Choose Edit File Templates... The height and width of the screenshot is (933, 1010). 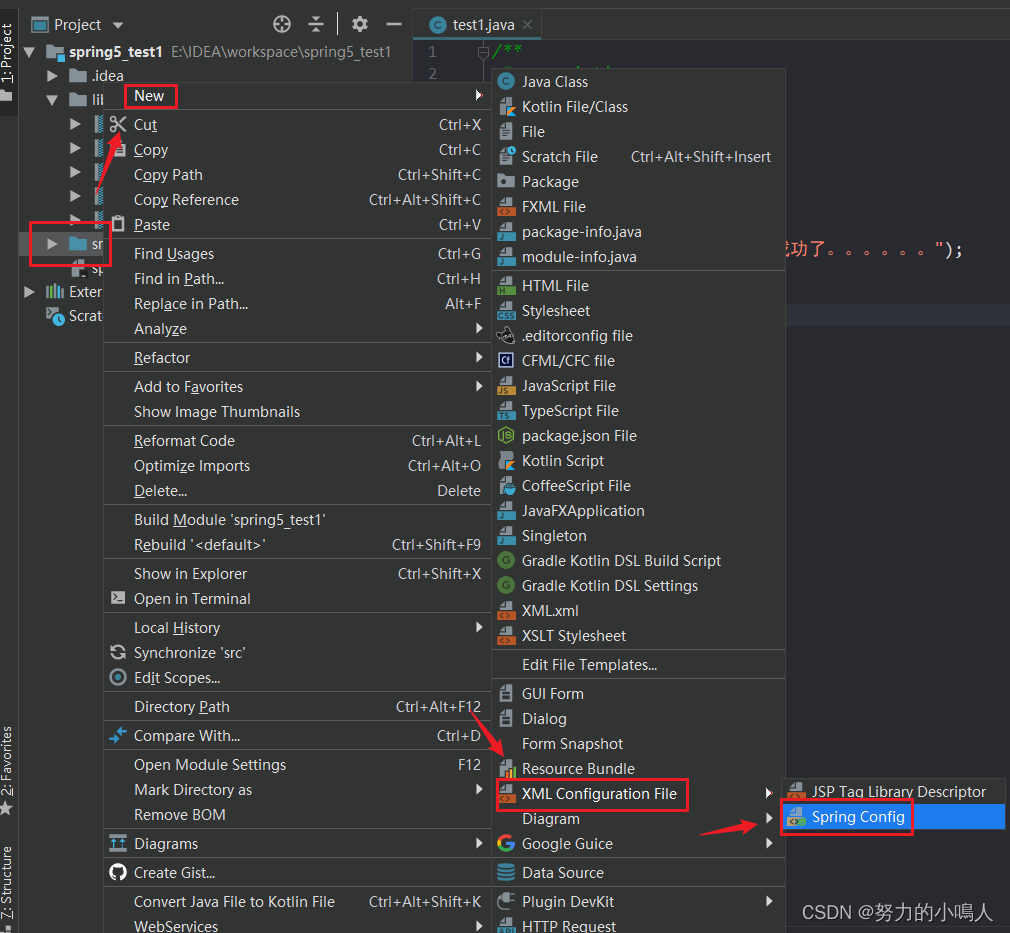point(638,665)
